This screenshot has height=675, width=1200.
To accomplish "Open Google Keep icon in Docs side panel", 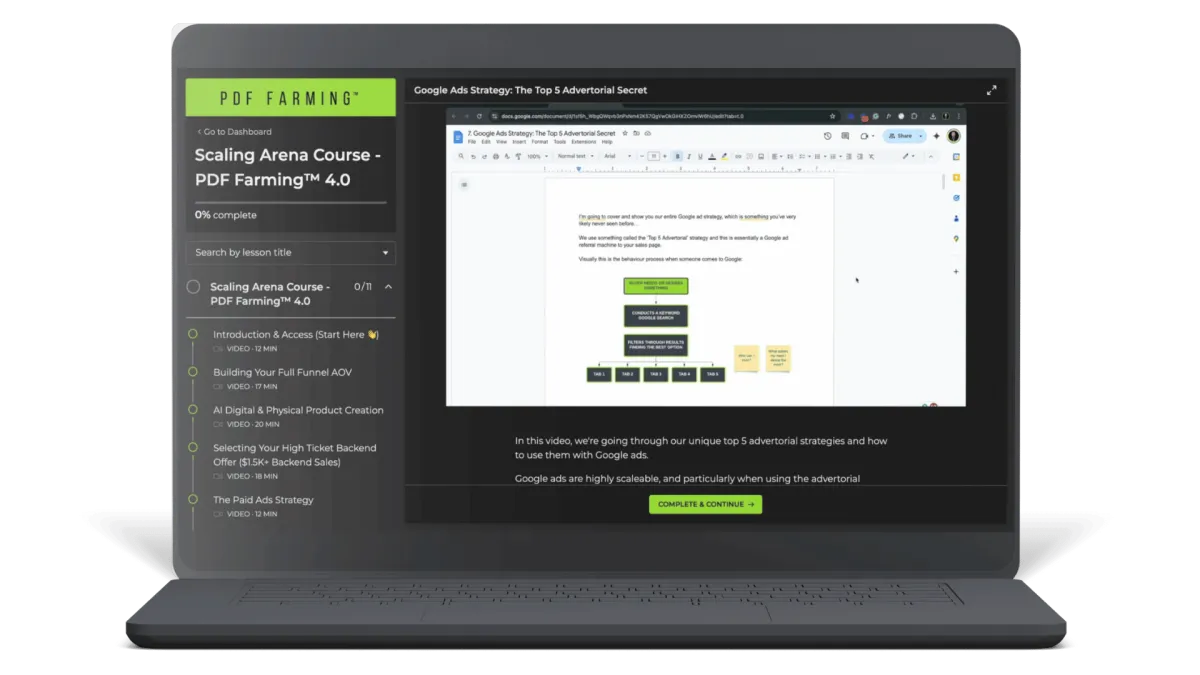I will [x=956, y=177].
